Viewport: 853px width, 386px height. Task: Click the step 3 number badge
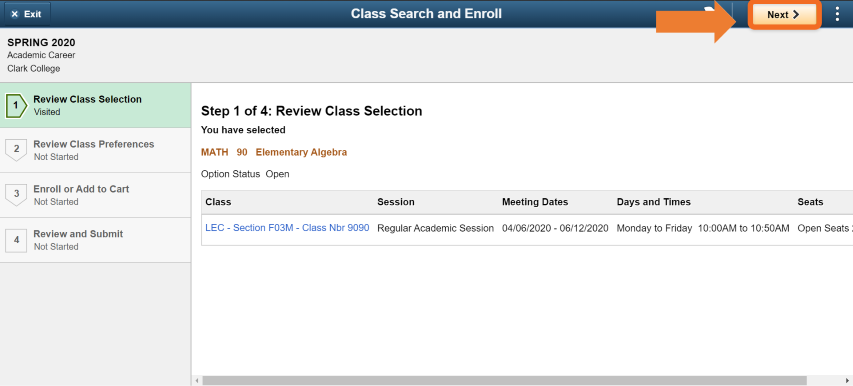coord(16,195)
